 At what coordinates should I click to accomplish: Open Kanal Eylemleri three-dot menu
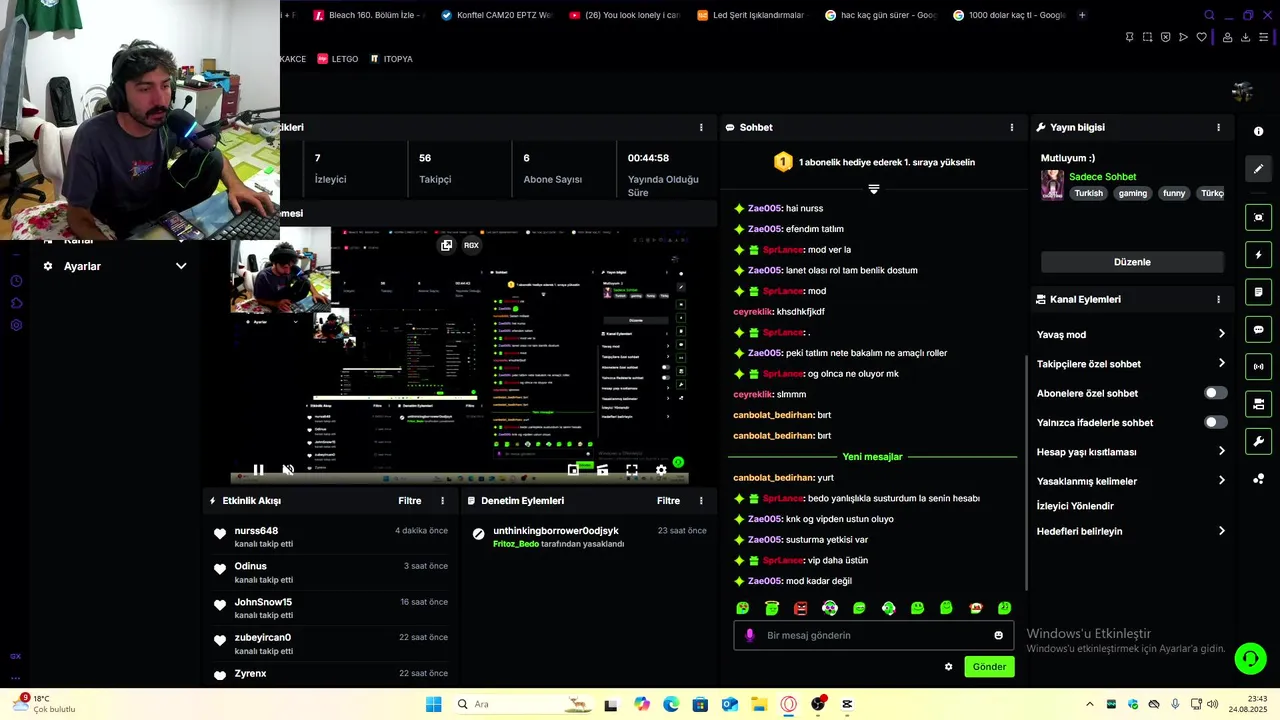tap(1218, 299)
